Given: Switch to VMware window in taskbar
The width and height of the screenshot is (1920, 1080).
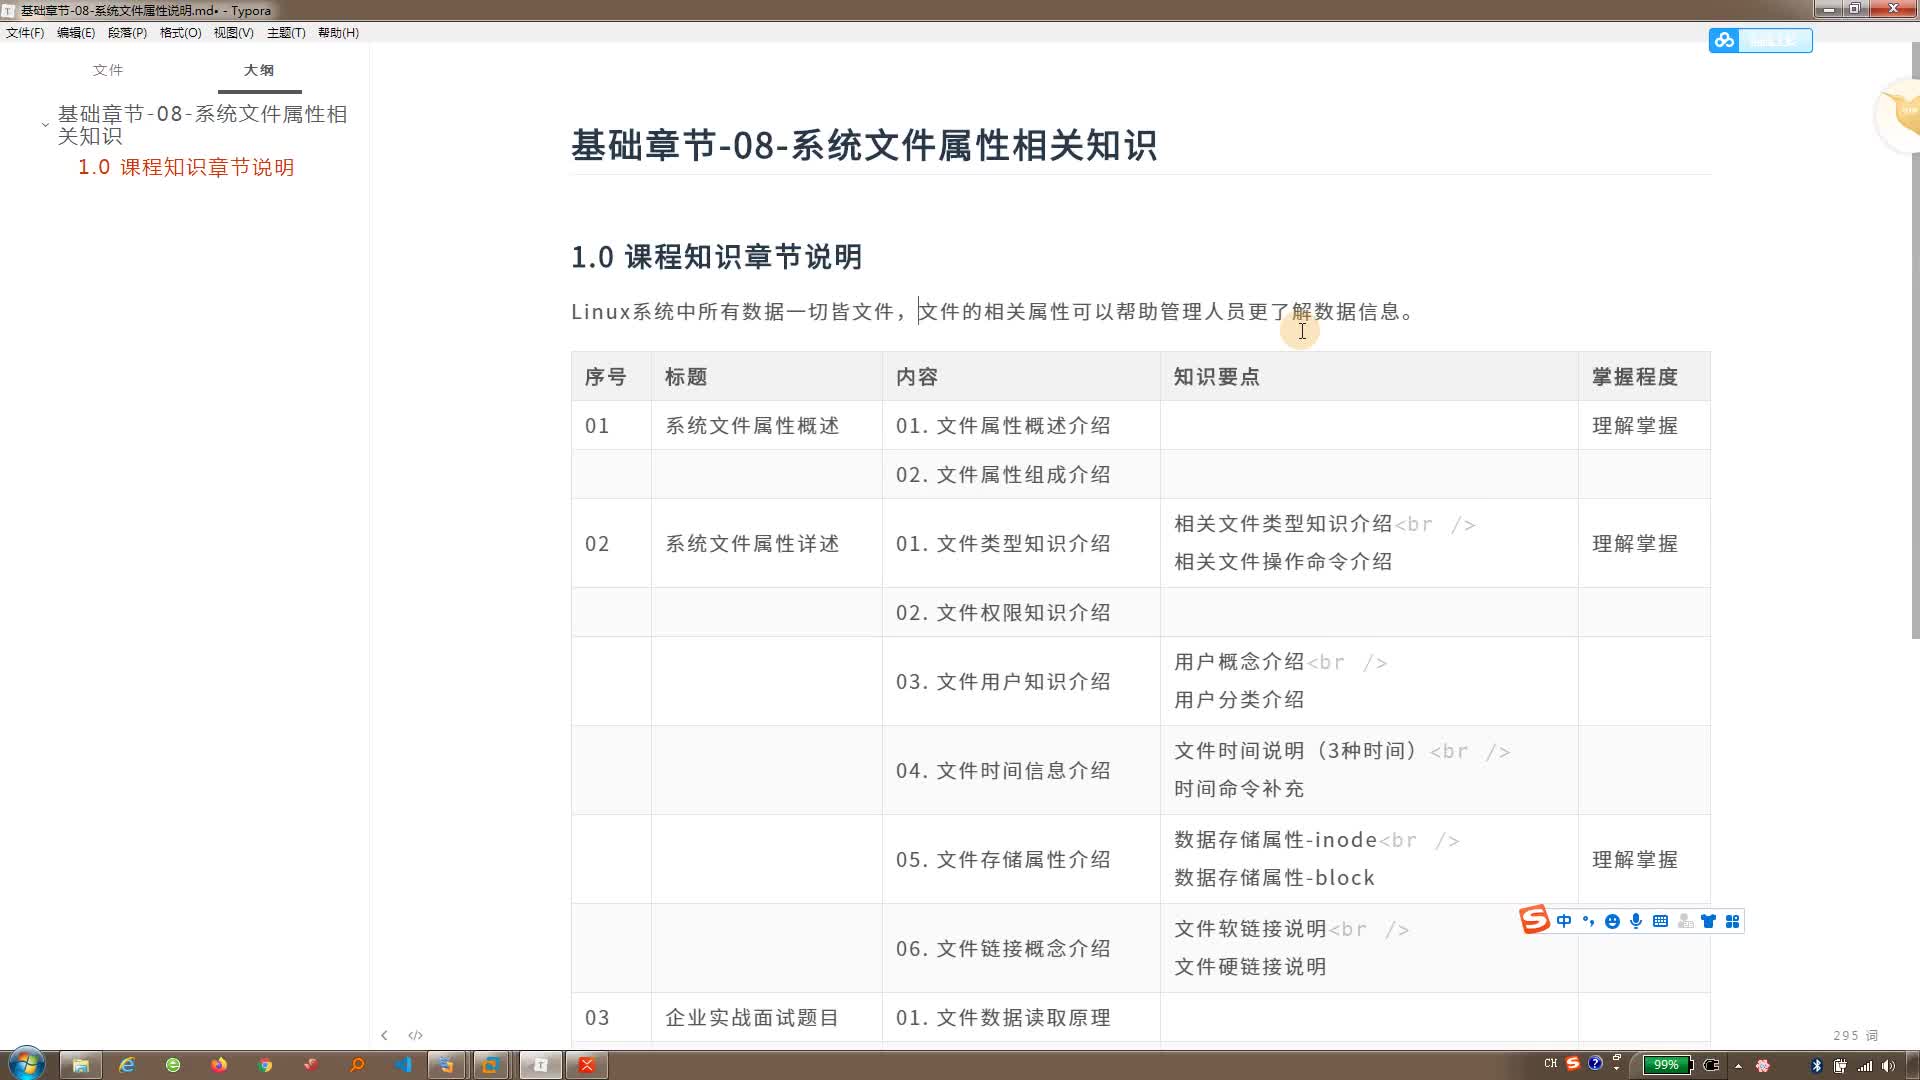Looking at the screenshot, I should click(x=491, y=1065).
